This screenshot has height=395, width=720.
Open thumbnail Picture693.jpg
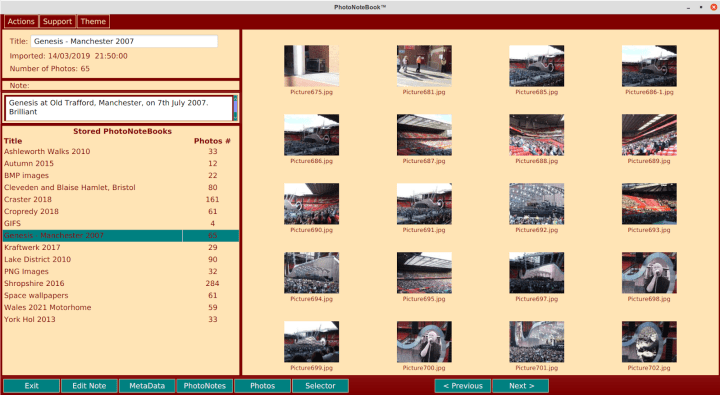click(x=649, y=203)
